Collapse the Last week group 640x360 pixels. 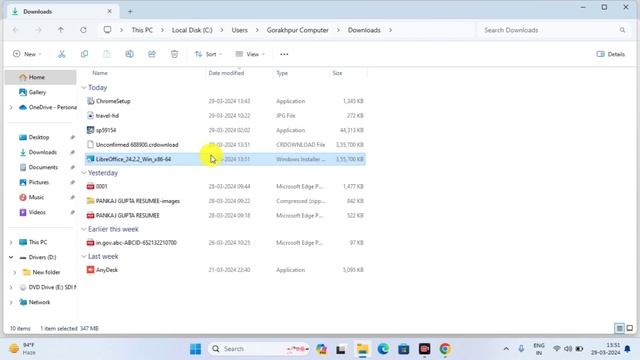[x=84, y=257]
